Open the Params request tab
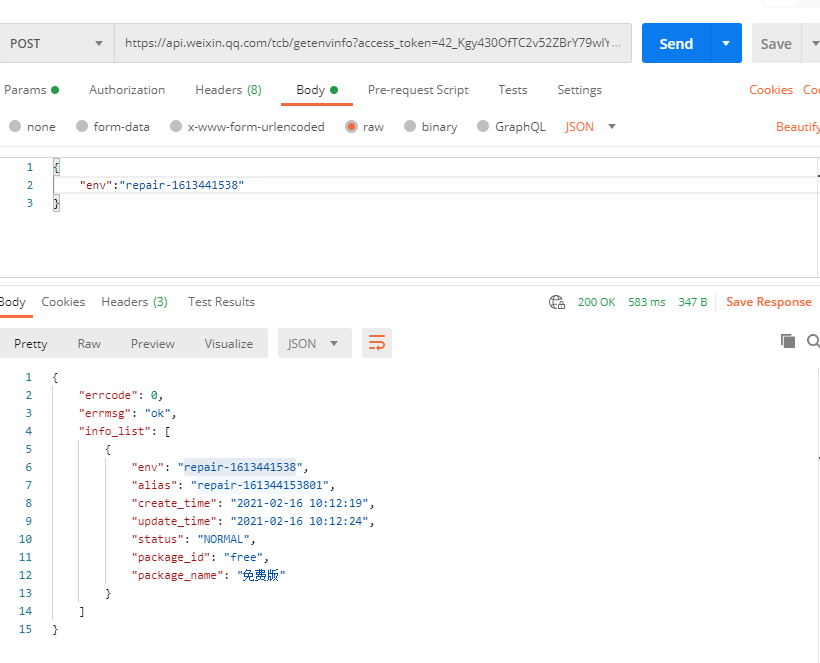The width and height of the screenshot is (820, 663). pos(31,90)
